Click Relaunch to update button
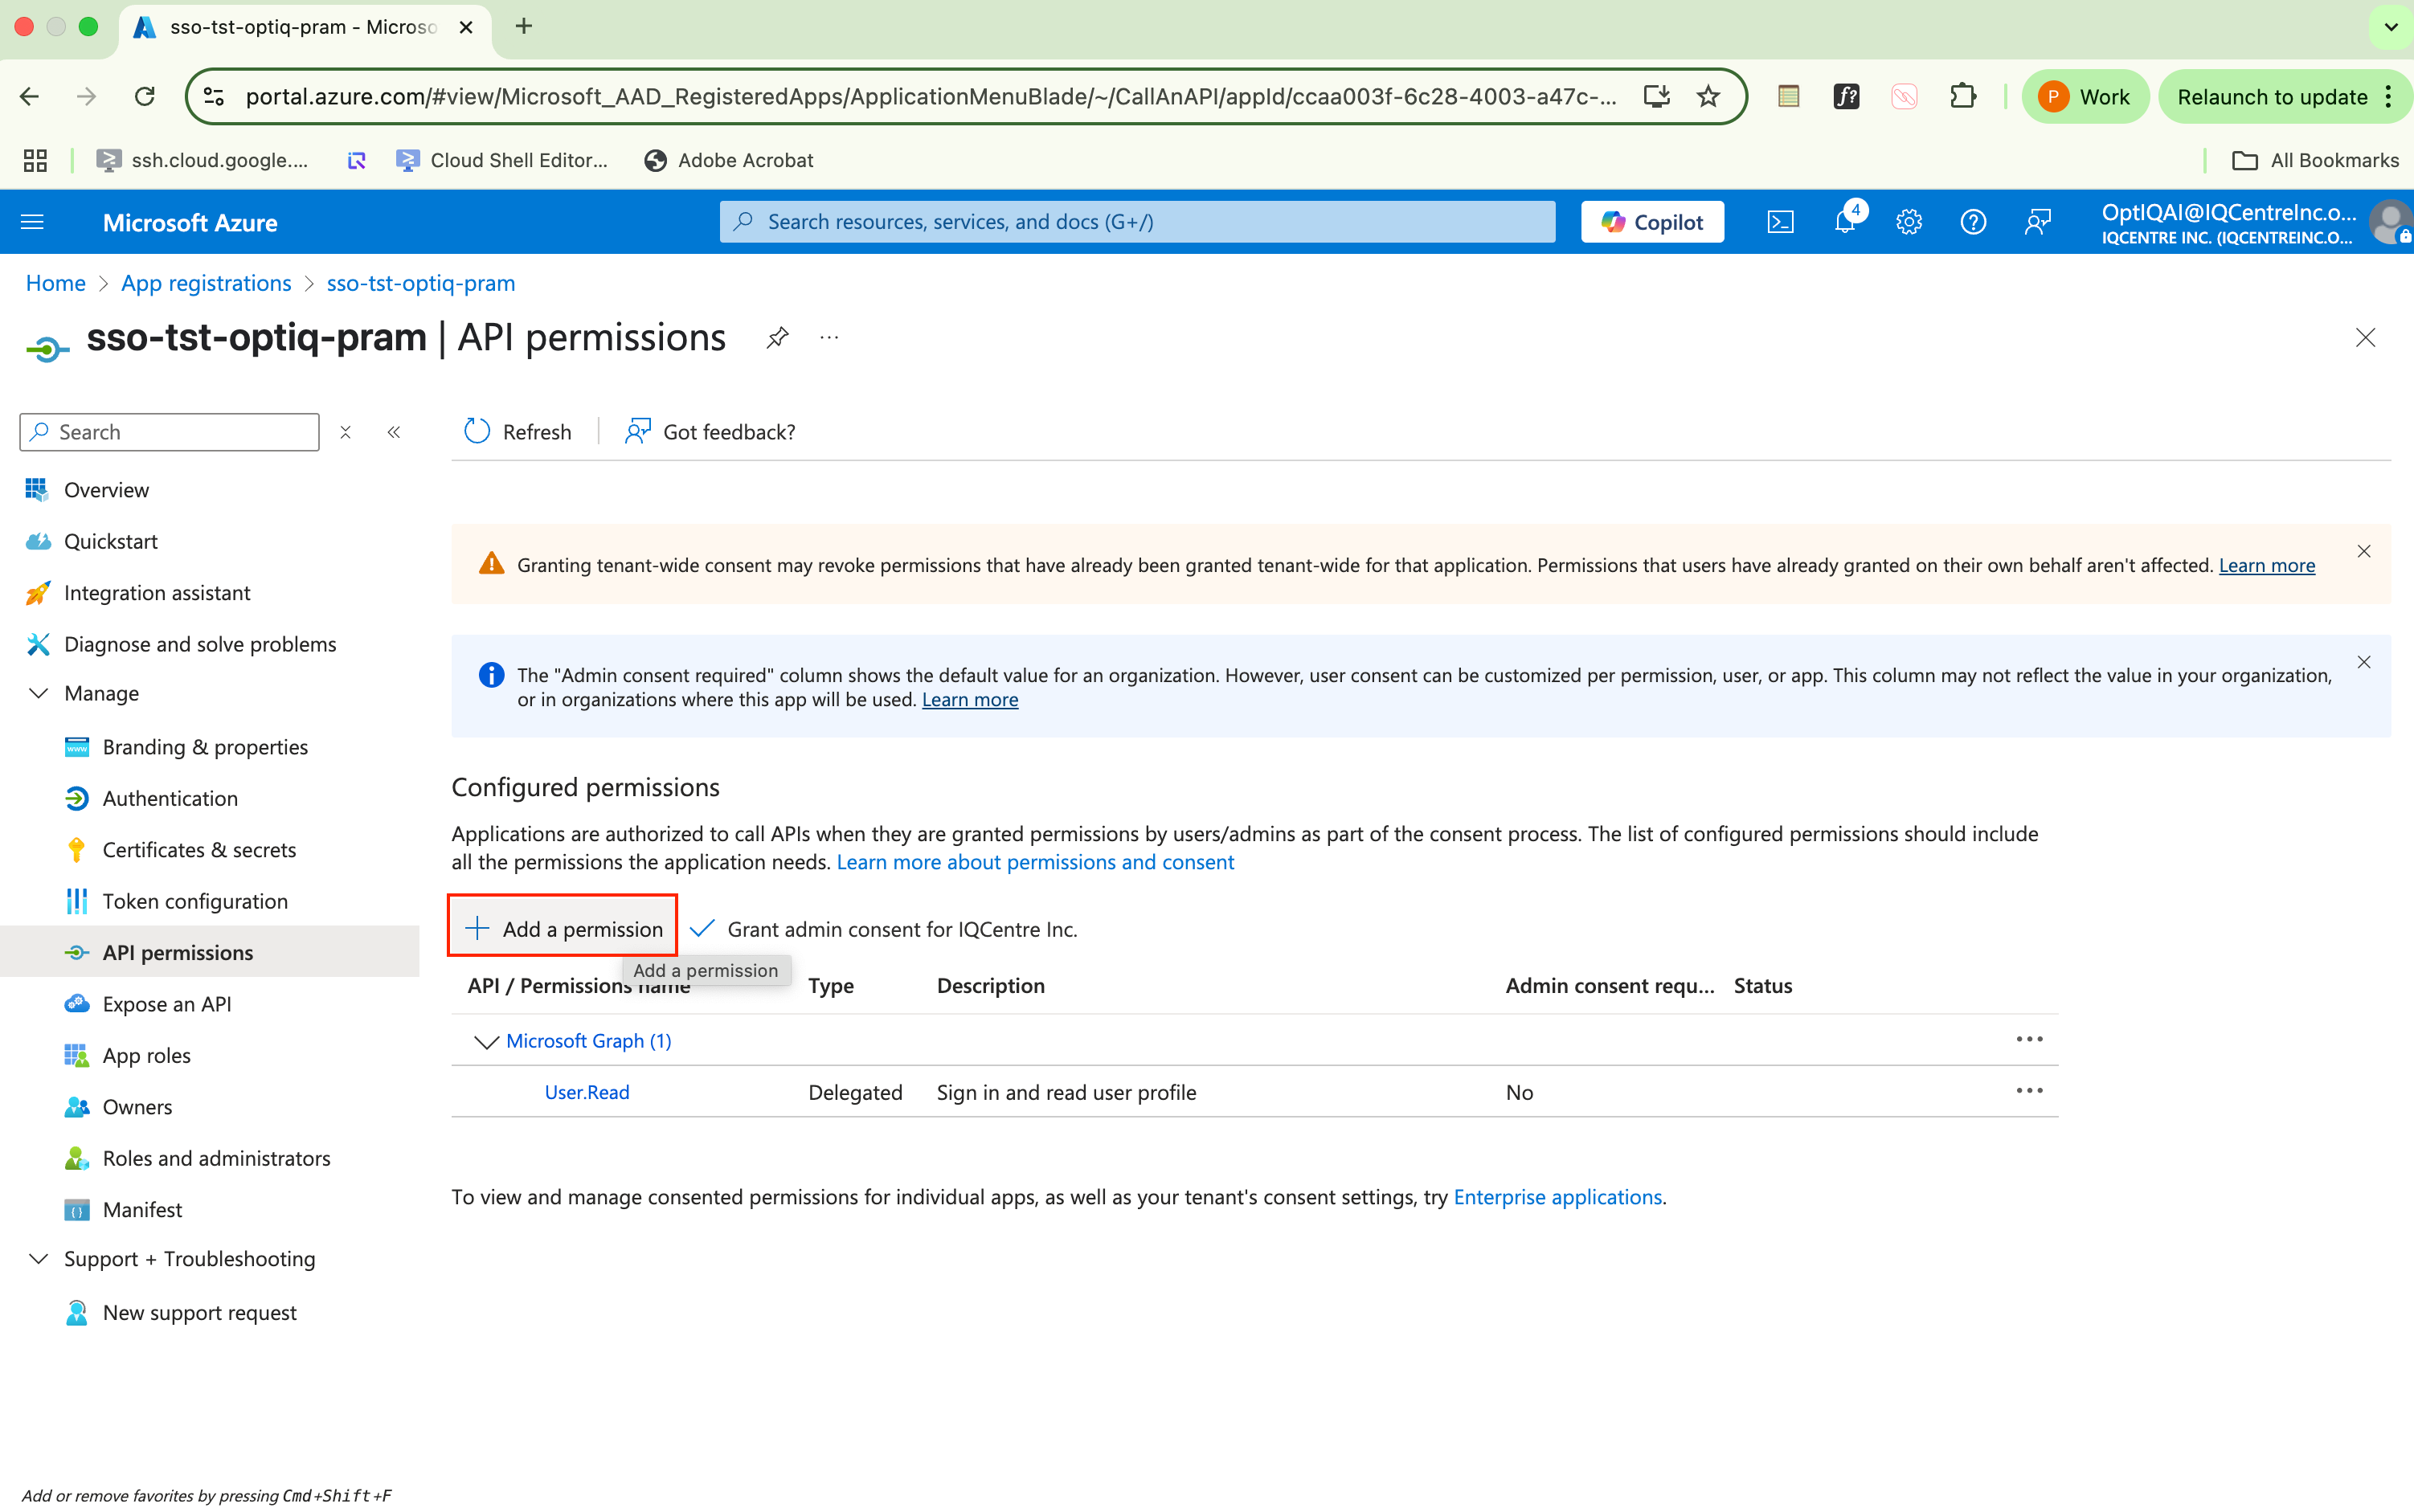Screen dimensions: 2414x1512 click(2284, 96)
